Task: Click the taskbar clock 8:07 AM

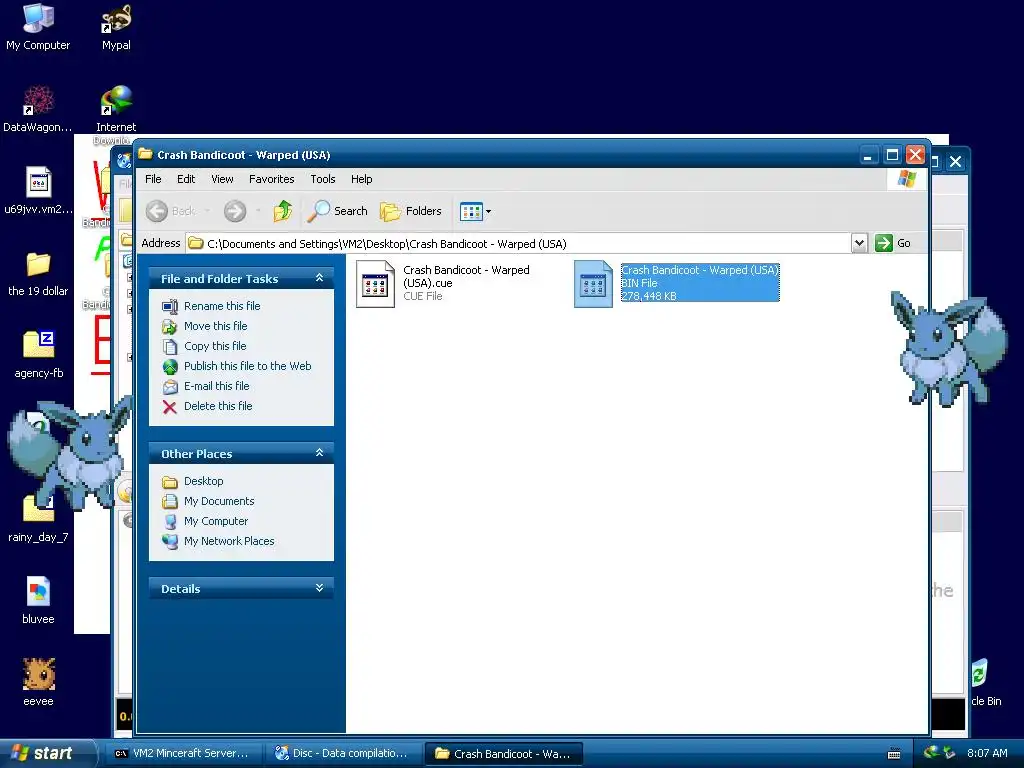Action: click(987, 754)
